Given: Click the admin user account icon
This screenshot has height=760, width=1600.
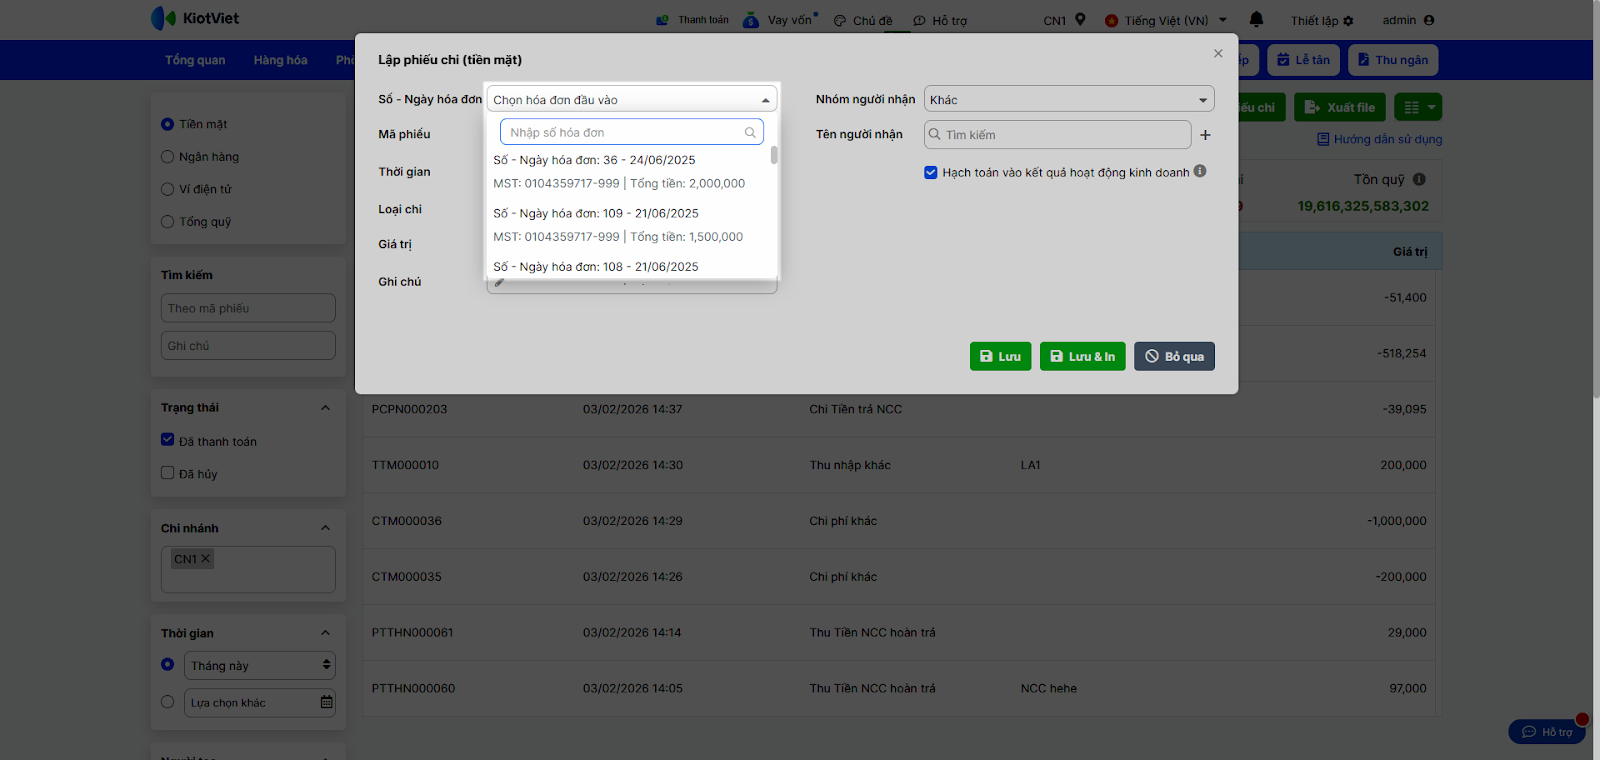Looking at the screenshot, I should tap(1429, 20).
